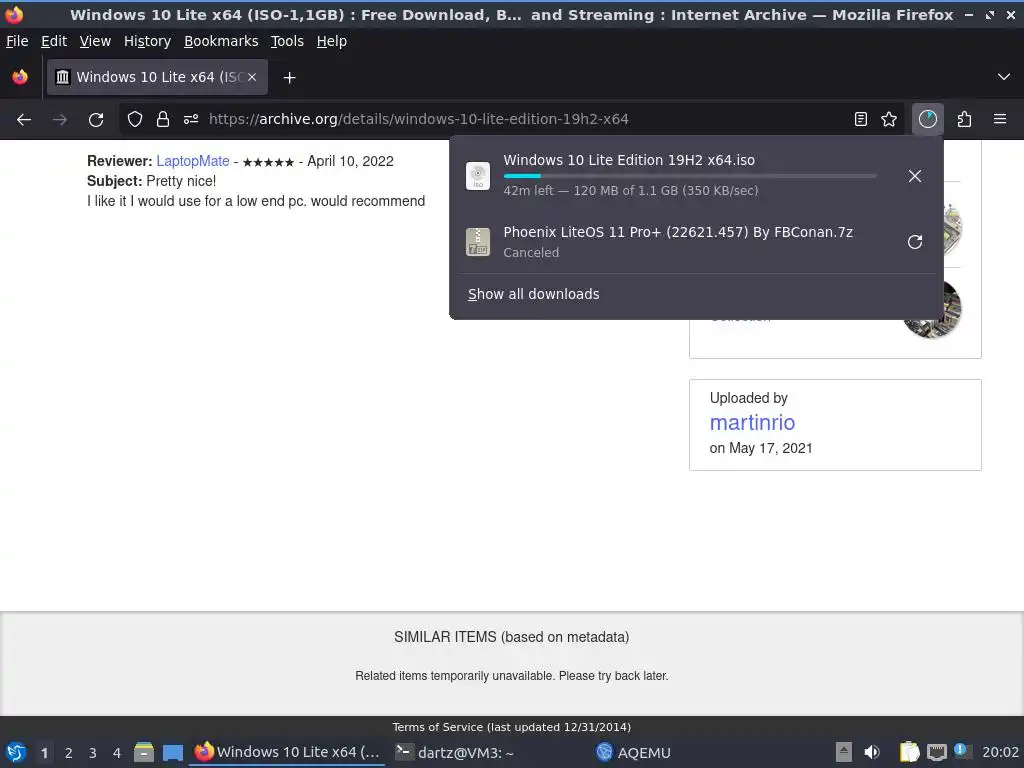Image resolution: width=1024 pixels, height=768 pixels.
Task: Select the Windows 10 Lite x64 tab
Action: tap(157, 77)
